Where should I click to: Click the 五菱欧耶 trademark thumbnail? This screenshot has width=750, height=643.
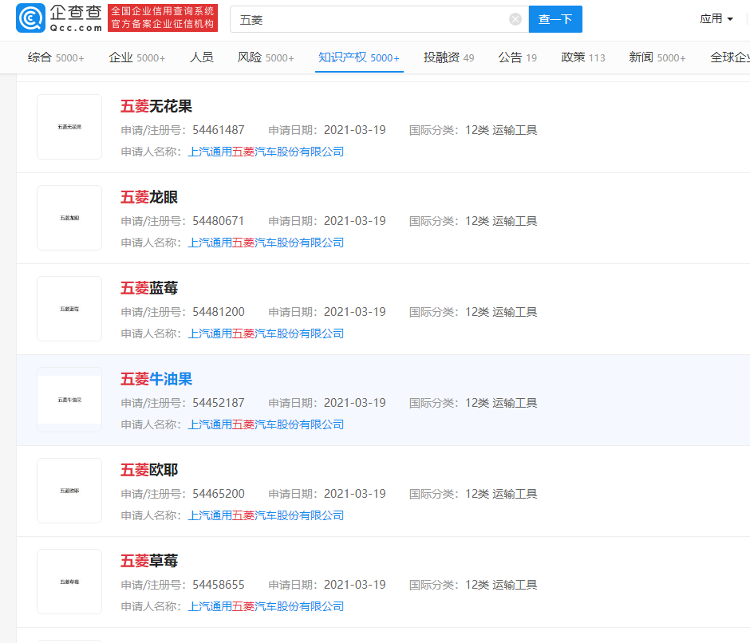[x=69, y=490]
